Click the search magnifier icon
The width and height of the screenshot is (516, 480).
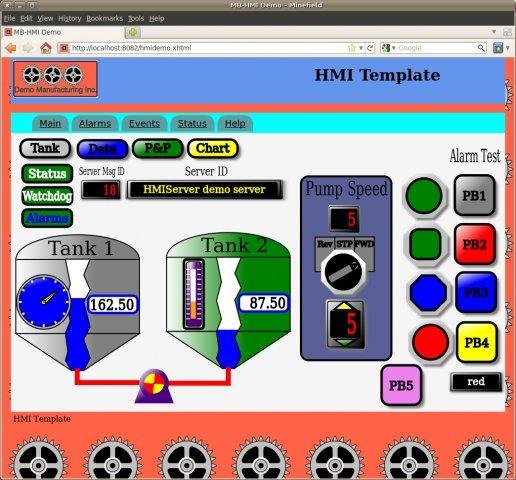pyautogui.click(x=481, y=48)
